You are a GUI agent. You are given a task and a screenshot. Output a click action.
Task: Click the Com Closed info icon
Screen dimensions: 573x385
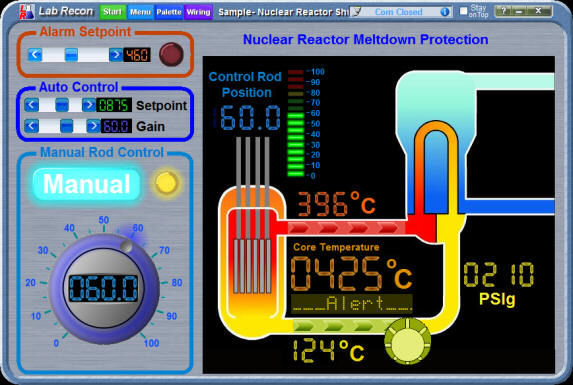pos(445,12)
